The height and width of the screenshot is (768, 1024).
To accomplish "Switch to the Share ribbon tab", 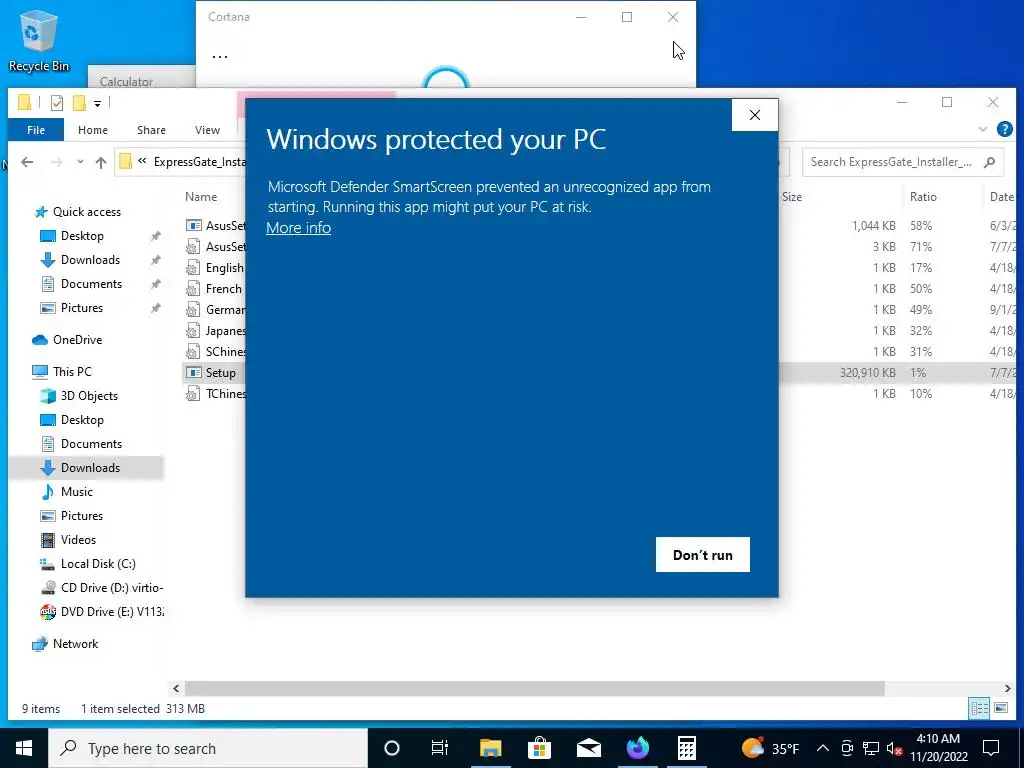I will point(151,130).
